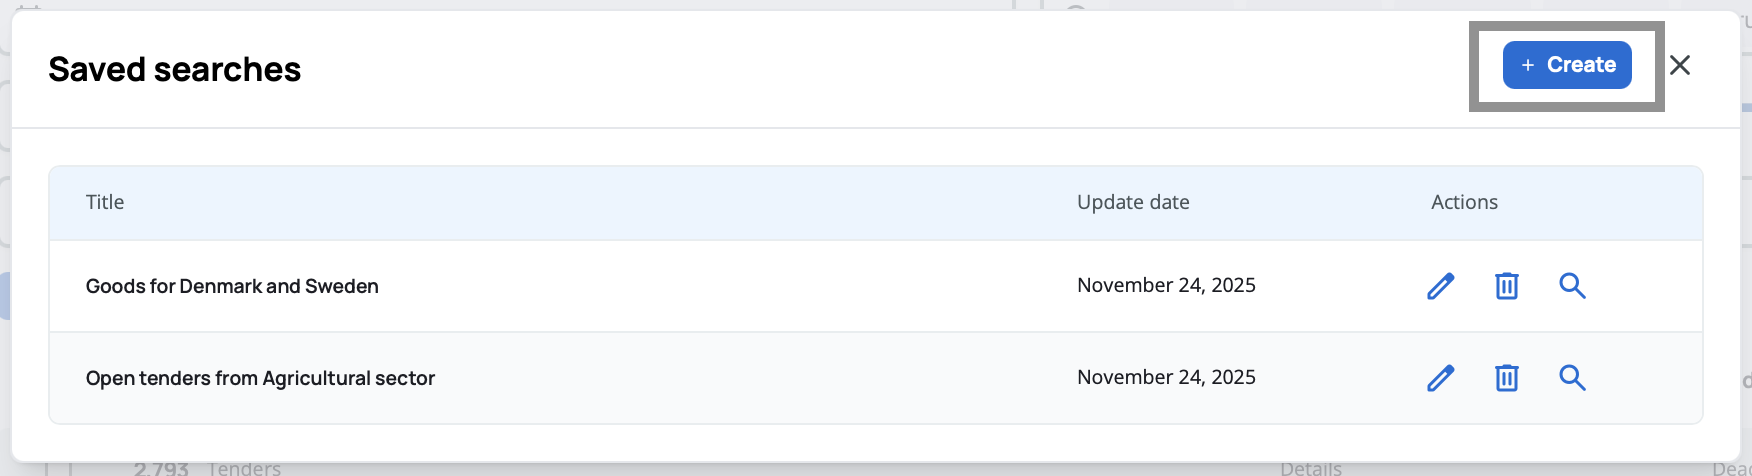Delete the Open tenders from Agricultural sector search
This screenshot has height=476, width=1752.
(x=1506, y=378)
